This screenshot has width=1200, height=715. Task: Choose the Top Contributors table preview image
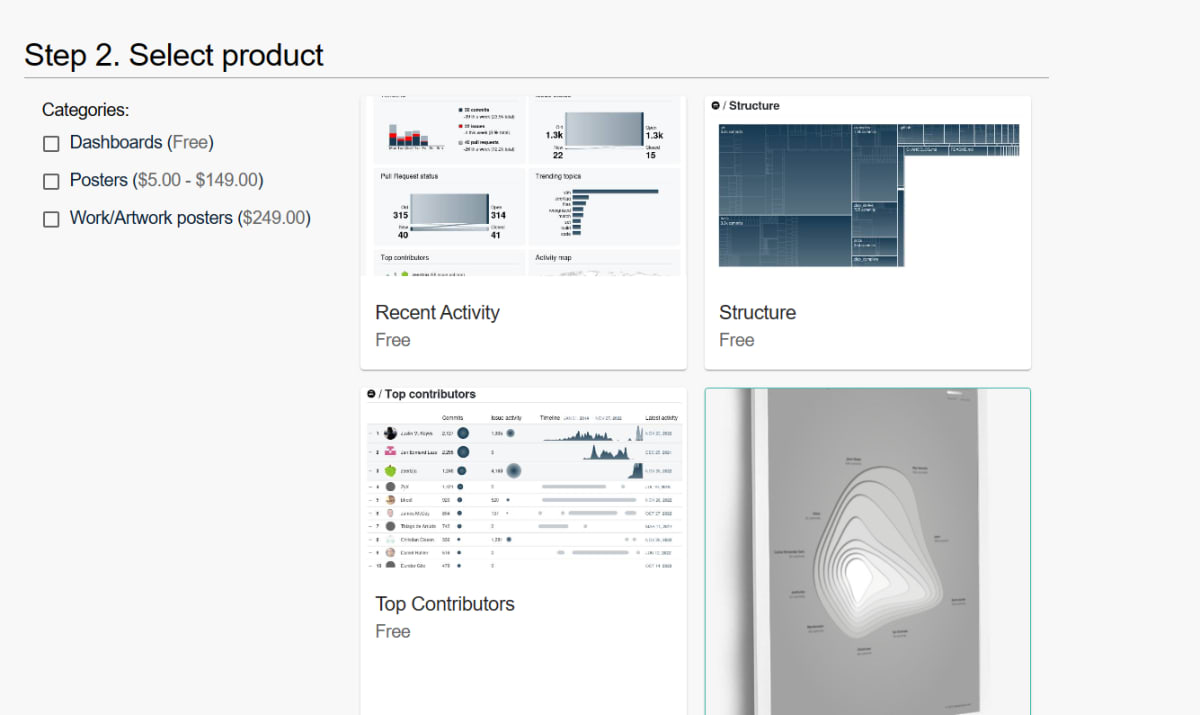click(x=524, y=478)
